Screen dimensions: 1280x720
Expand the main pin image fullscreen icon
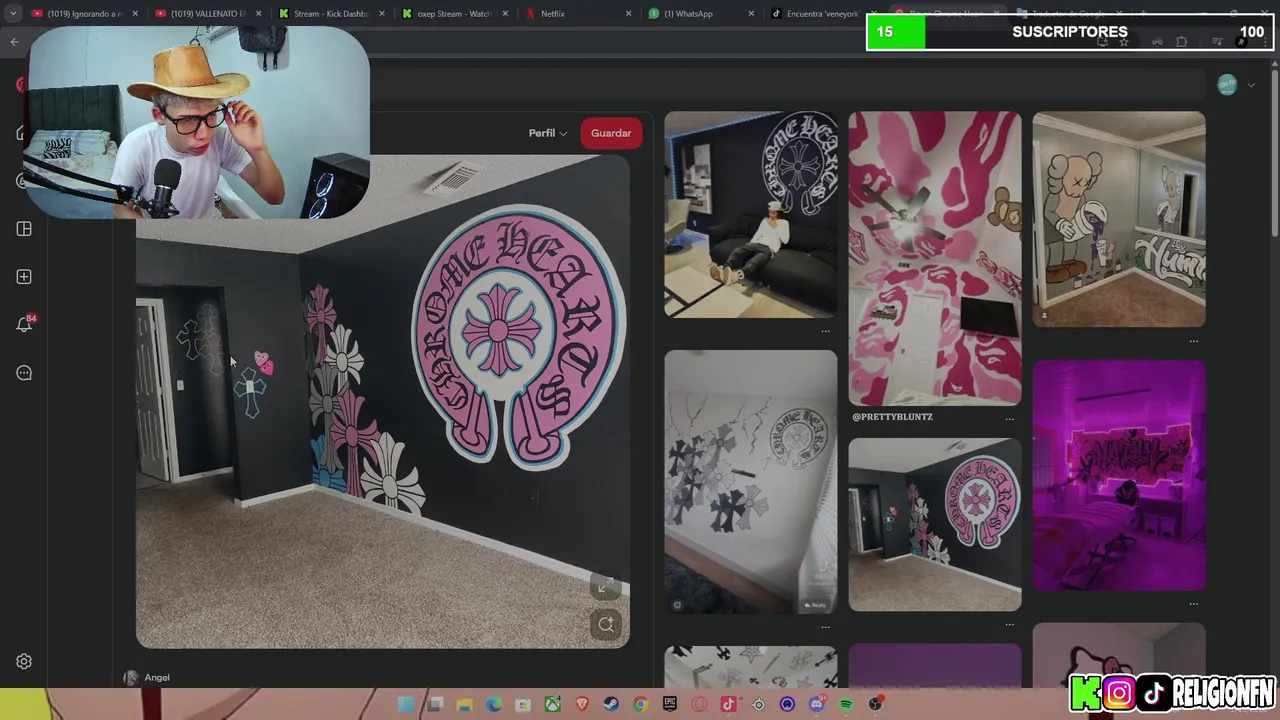(605, 587)
